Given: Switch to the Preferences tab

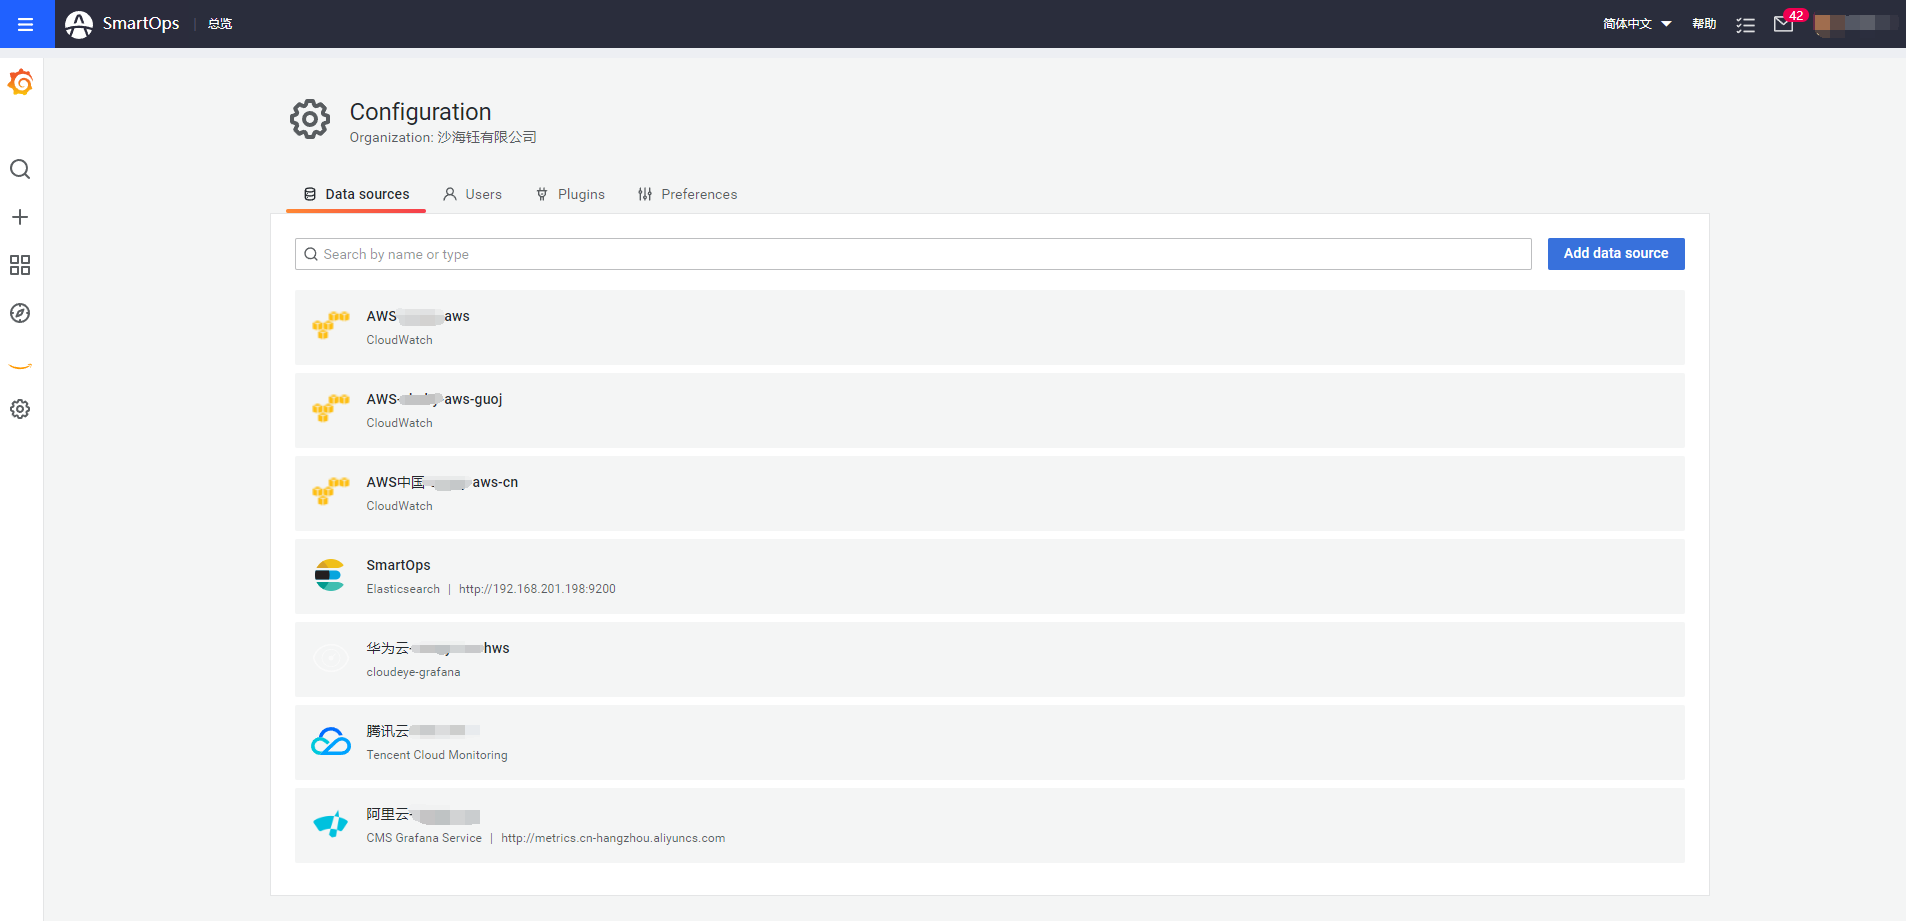Looking at the screenshot, I should click(x=687, y=194).
